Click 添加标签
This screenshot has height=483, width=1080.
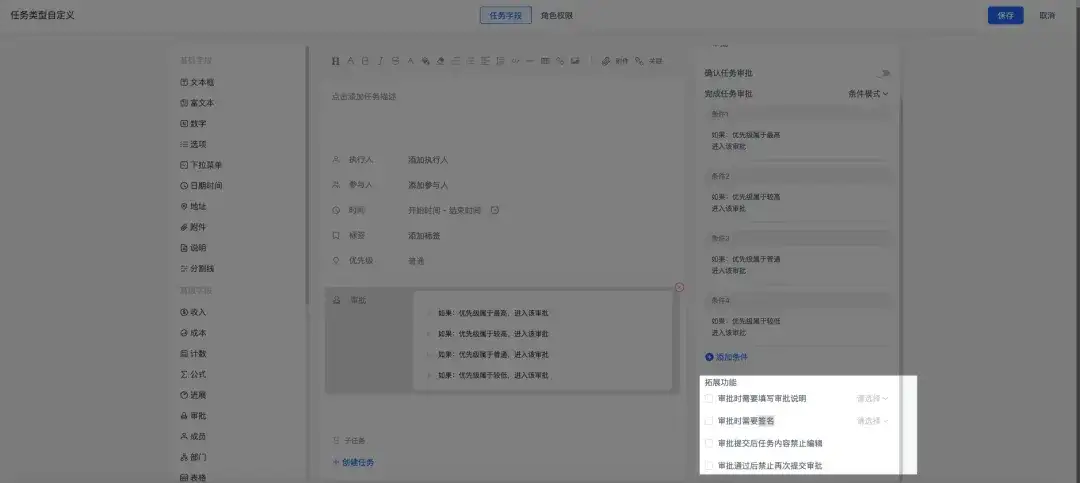click(424, 236)
